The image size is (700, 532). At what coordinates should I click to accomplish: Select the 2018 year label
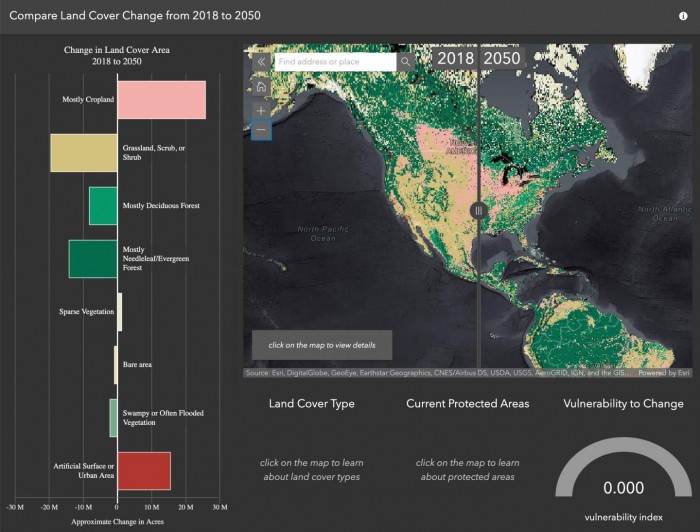455,58
